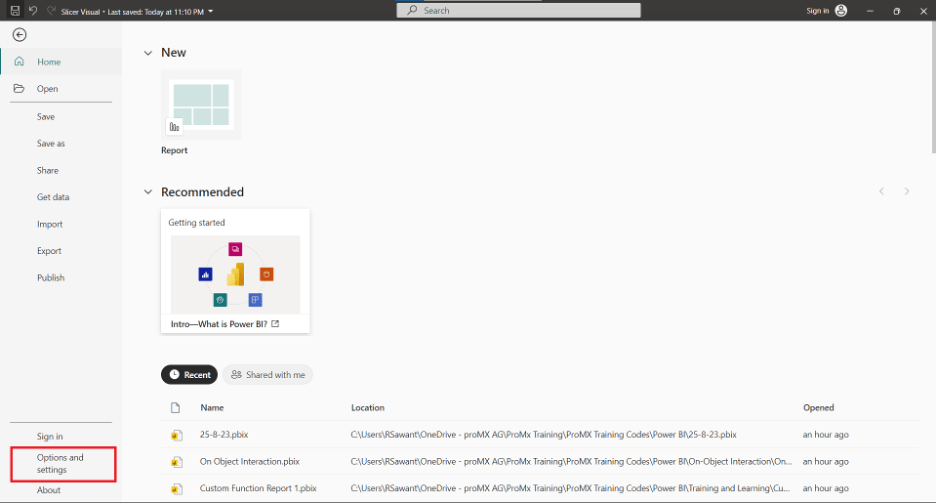Switch to Shared with me tab
Image resolution: width=936 pixels, height=504 pixels.
[x=268, y=375]
